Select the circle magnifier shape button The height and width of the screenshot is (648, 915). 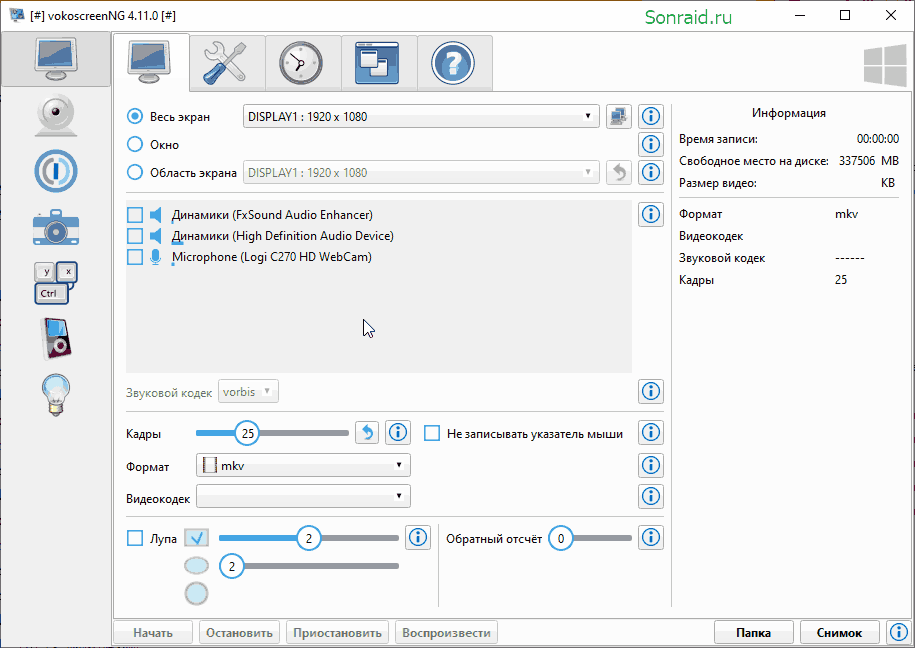click(197, 594)
